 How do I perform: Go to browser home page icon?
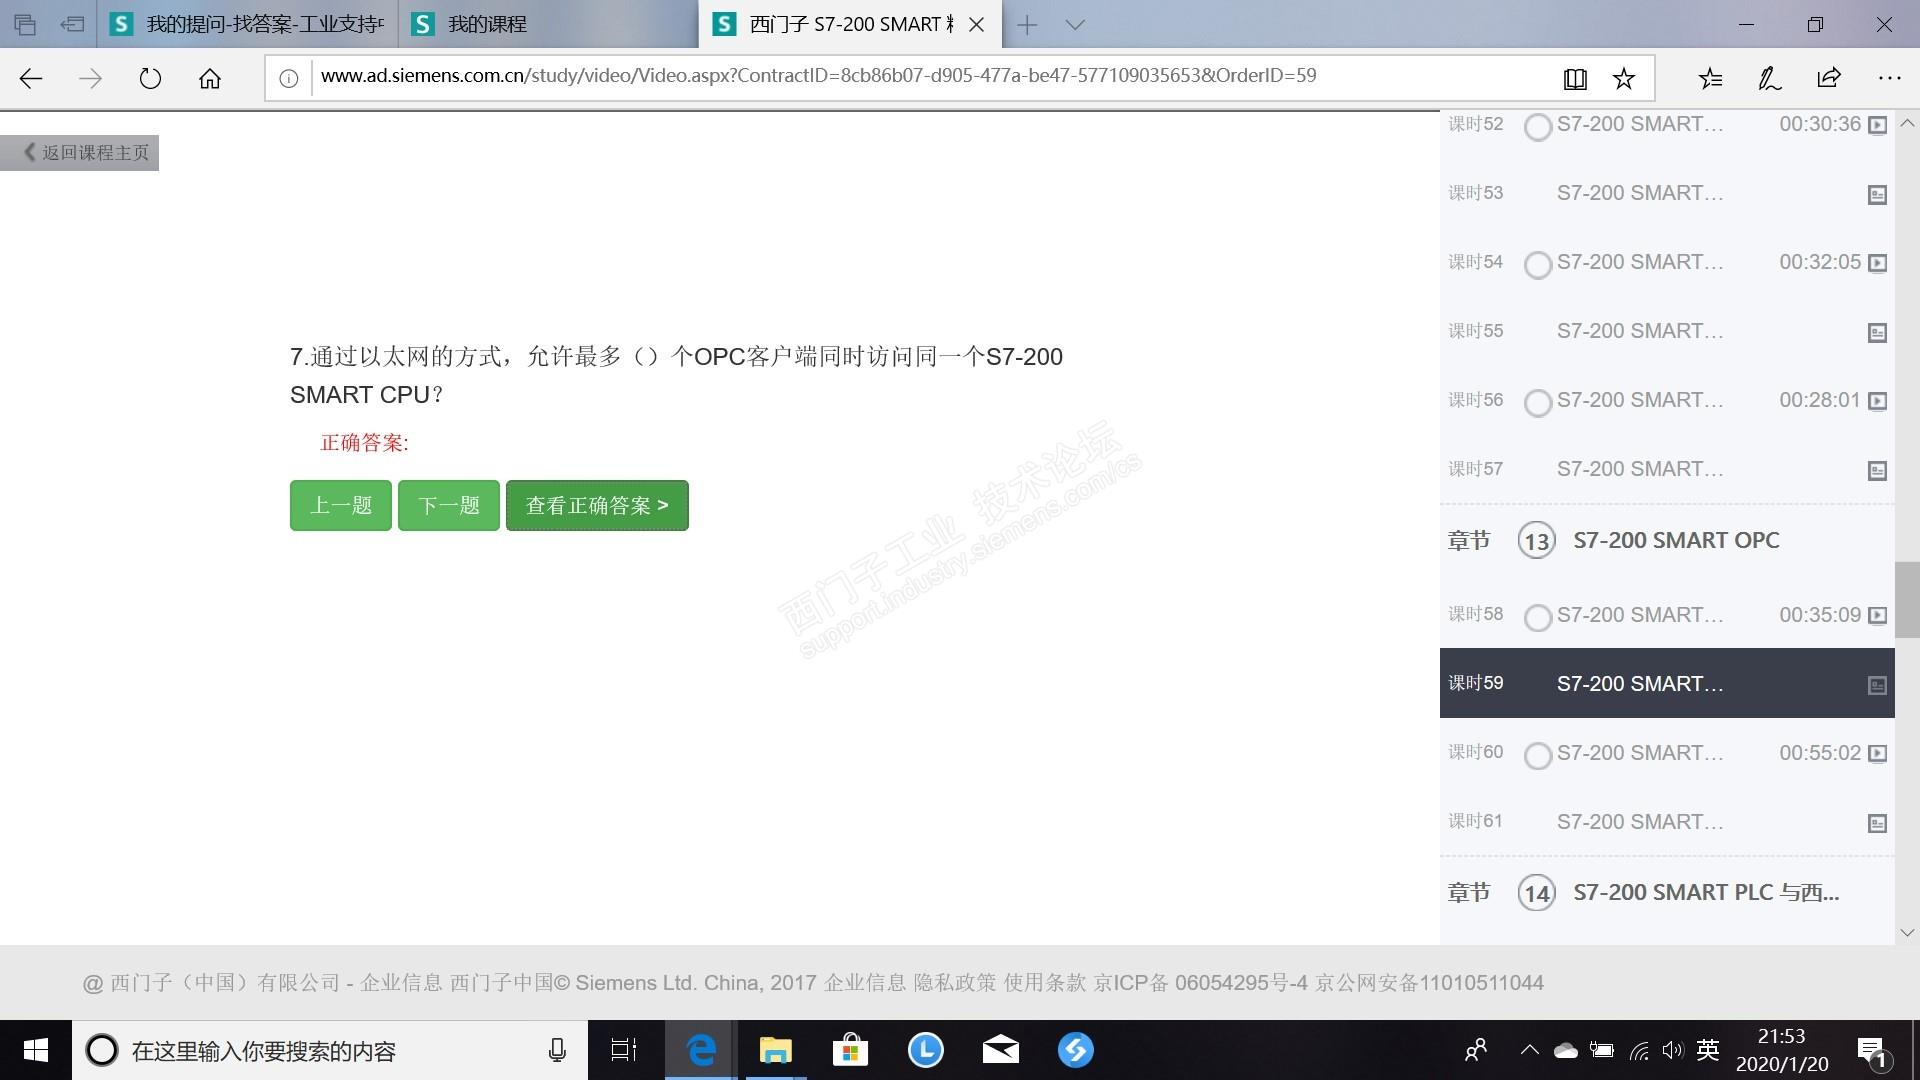209,79
